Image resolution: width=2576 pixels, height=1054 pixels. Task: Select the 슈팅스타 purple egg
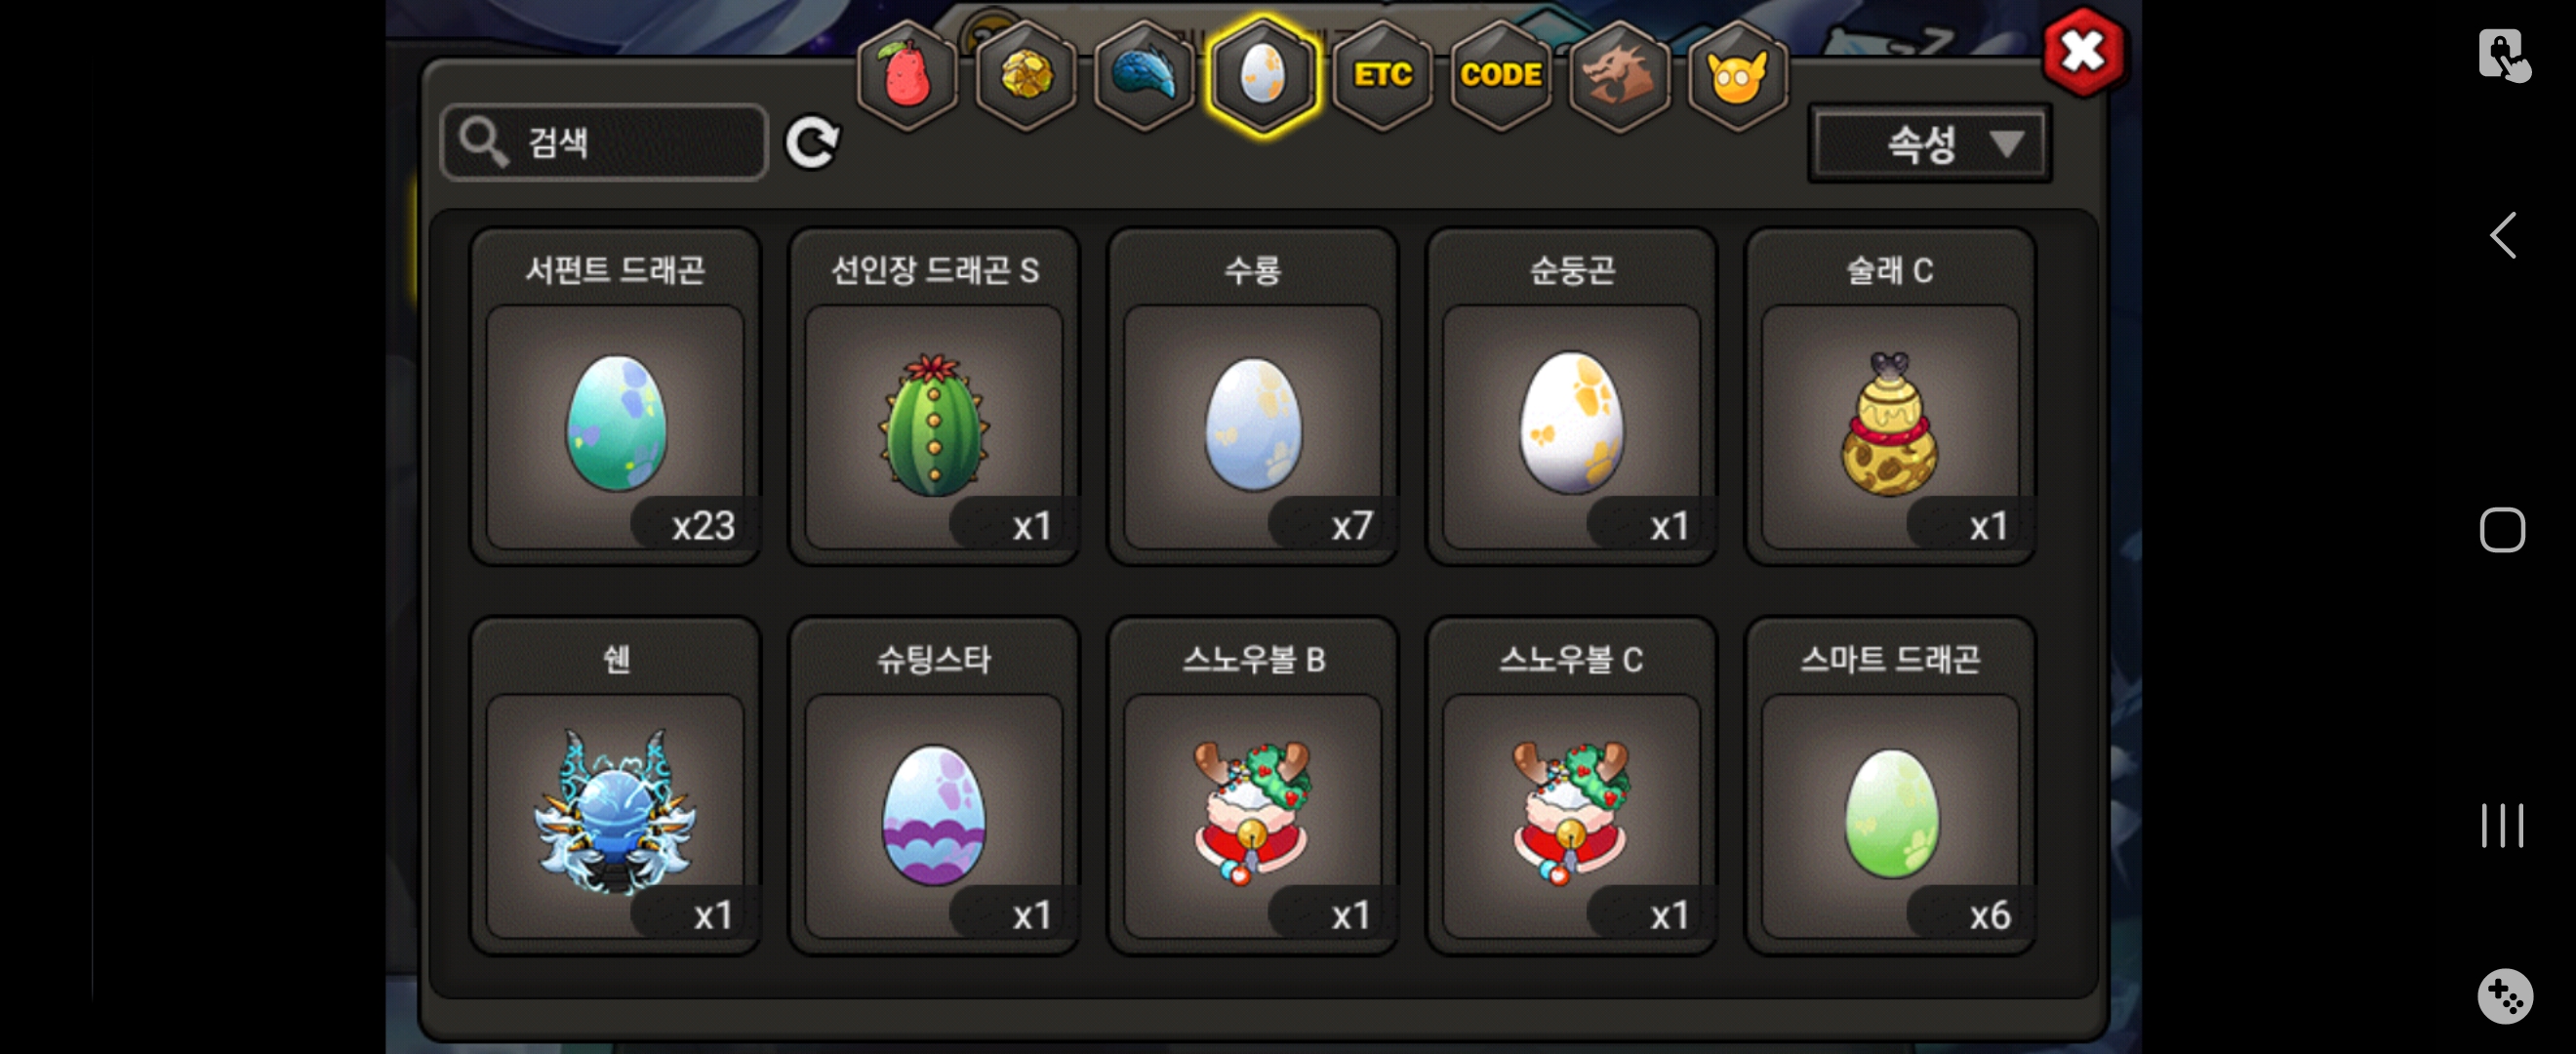coord(934,786)
